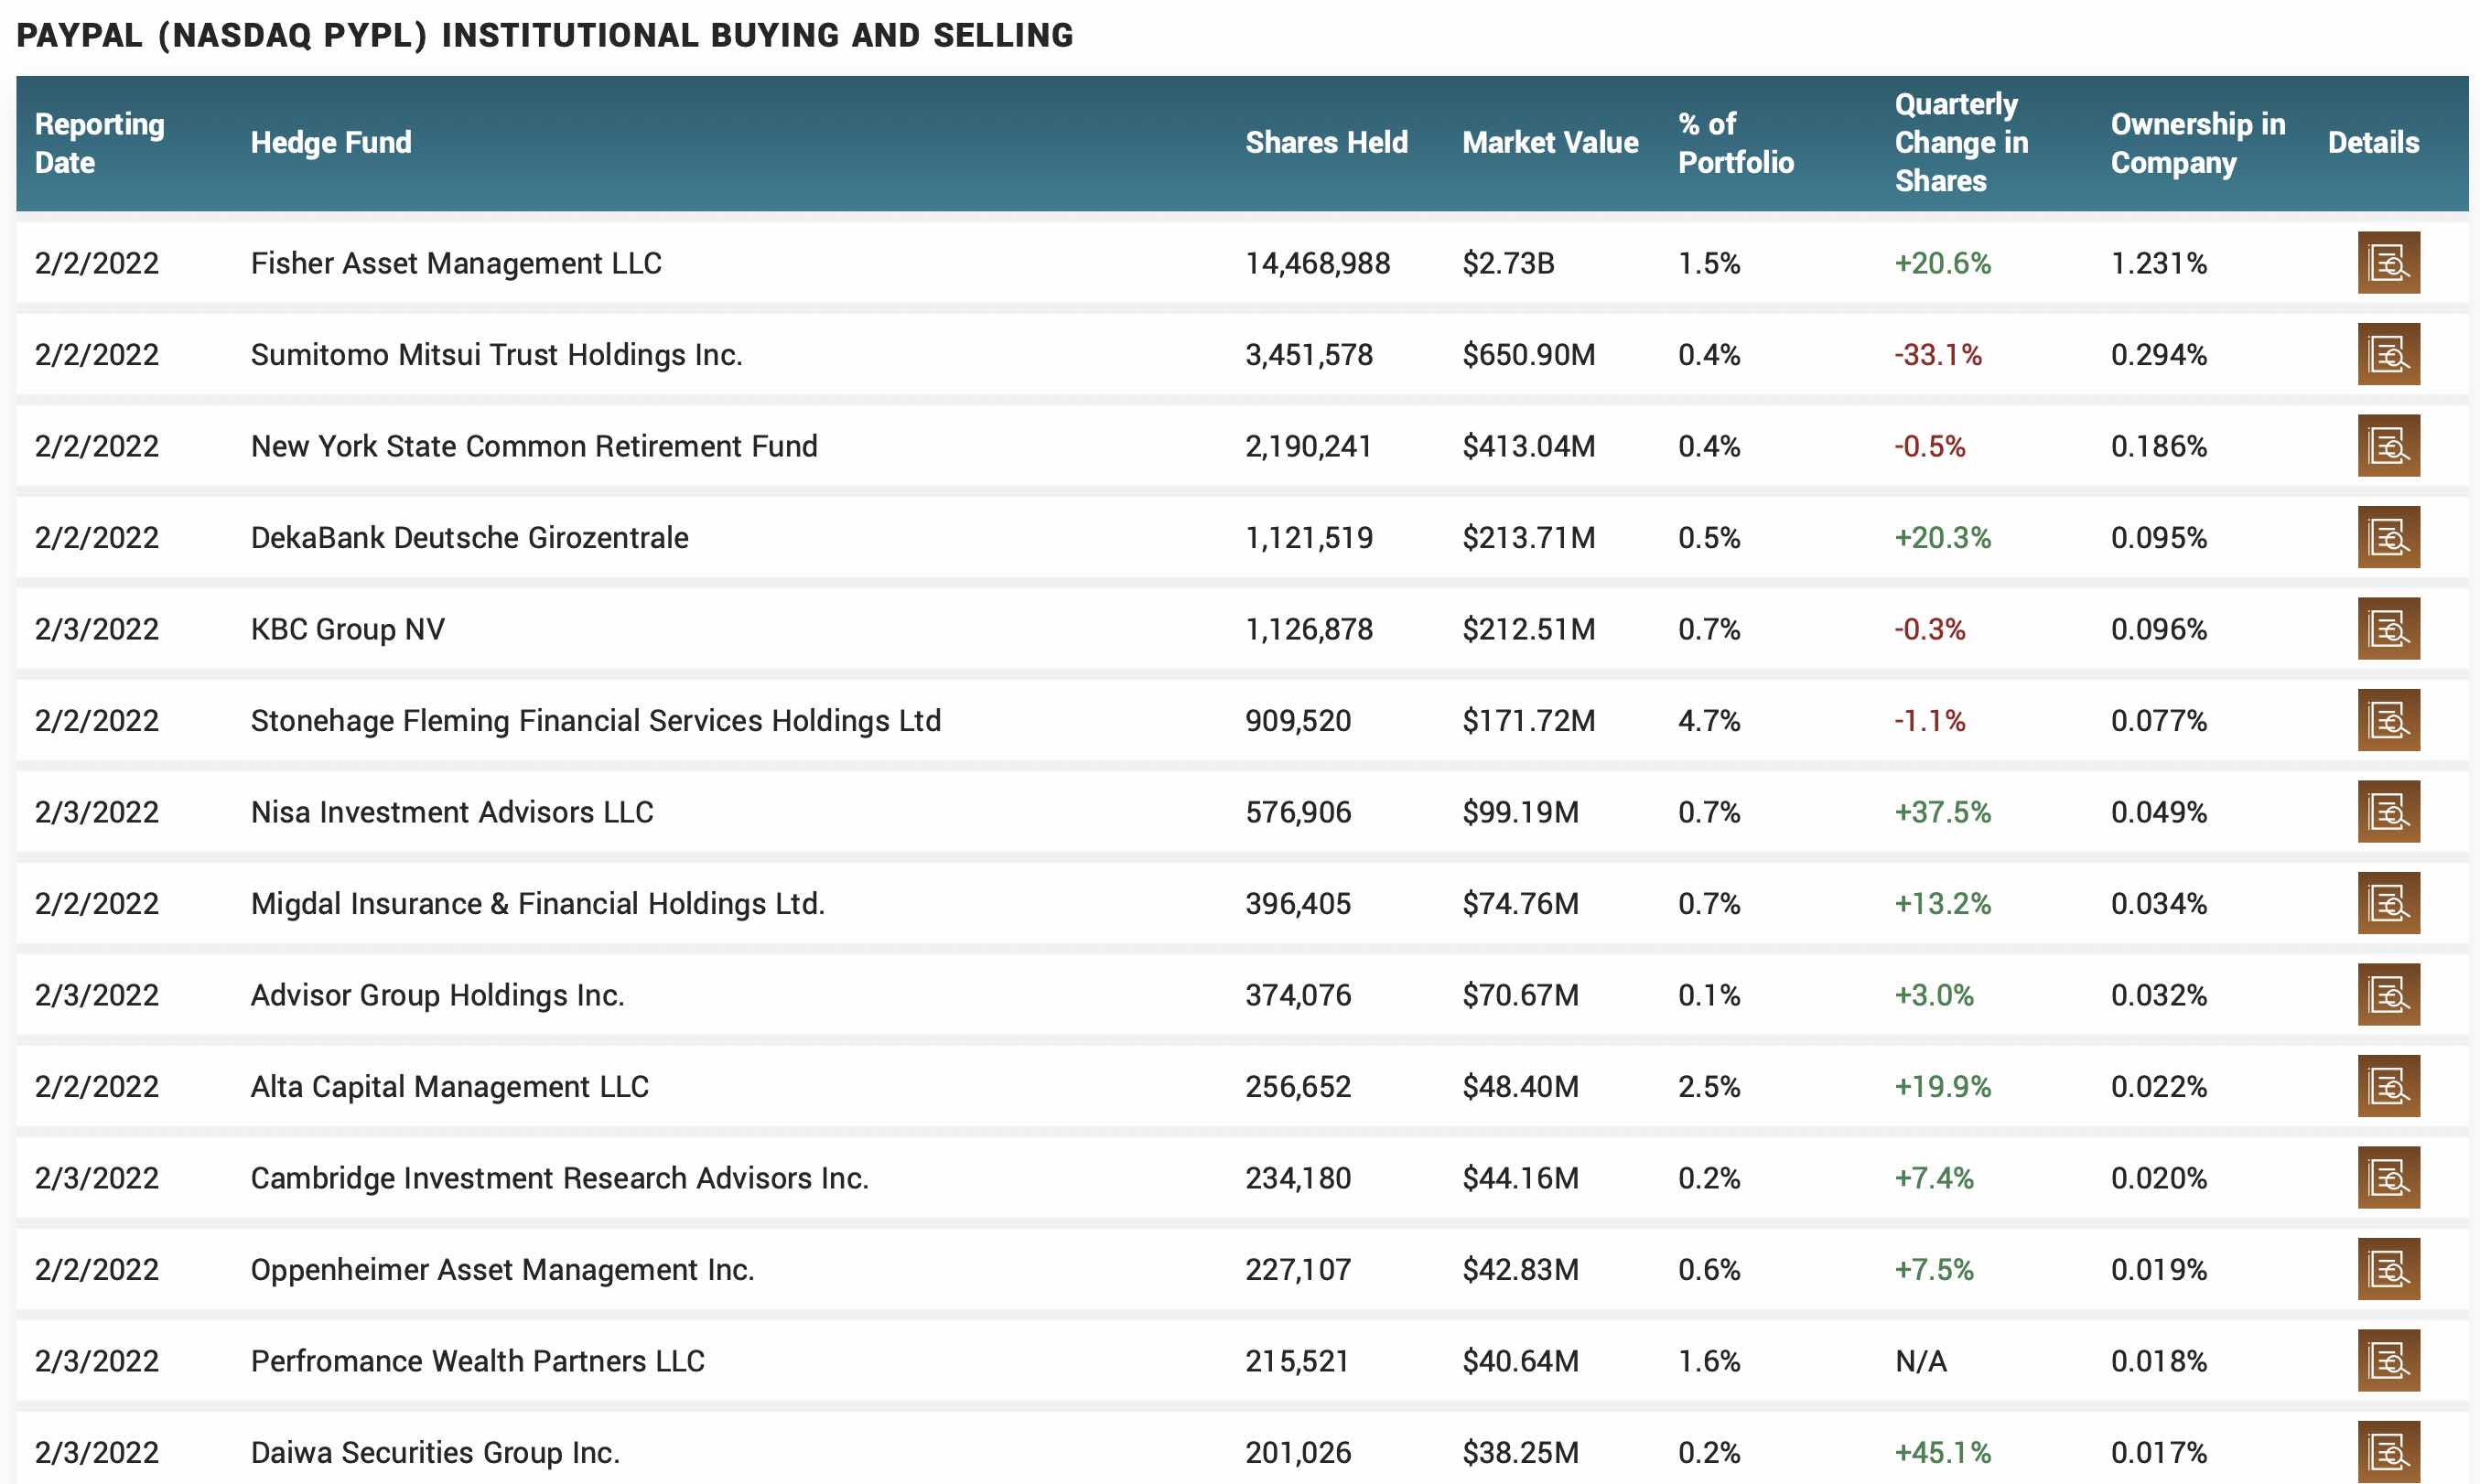This screenshot has height=1484, width=2480.
Task: Click quarterly change +37.5%
Action: [x=1942, y=812]
